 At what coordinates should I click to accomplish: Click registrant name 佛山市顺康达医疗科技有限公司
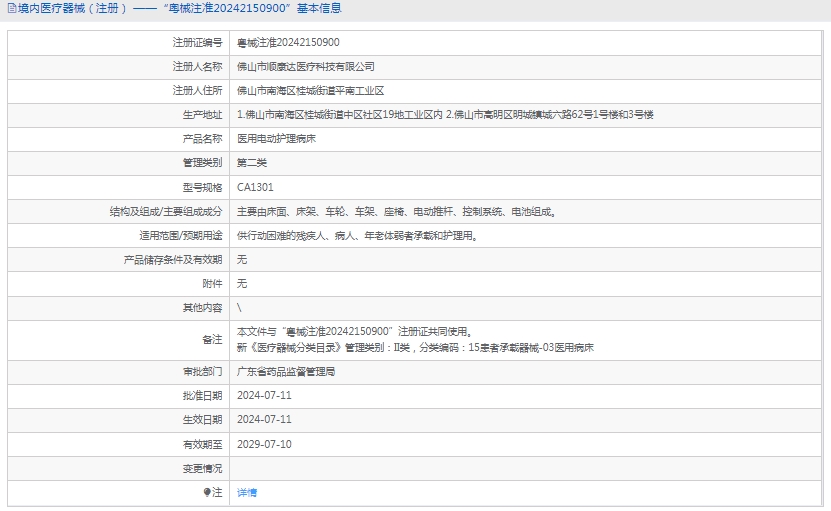point(305,66)
